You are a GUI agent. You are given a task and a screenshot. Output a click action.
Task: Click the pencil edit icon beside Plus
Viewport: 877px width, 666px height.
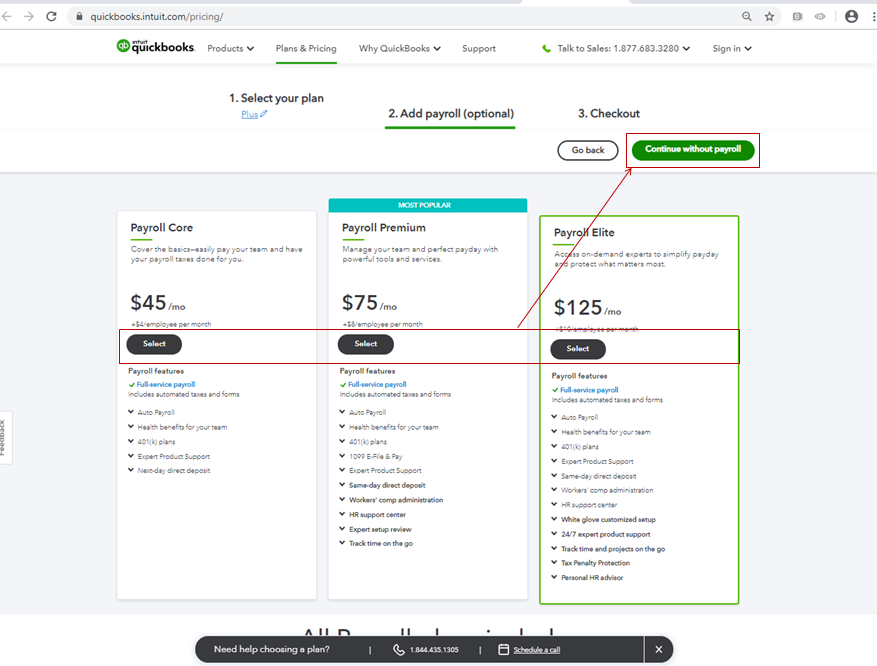pos(263,114)
